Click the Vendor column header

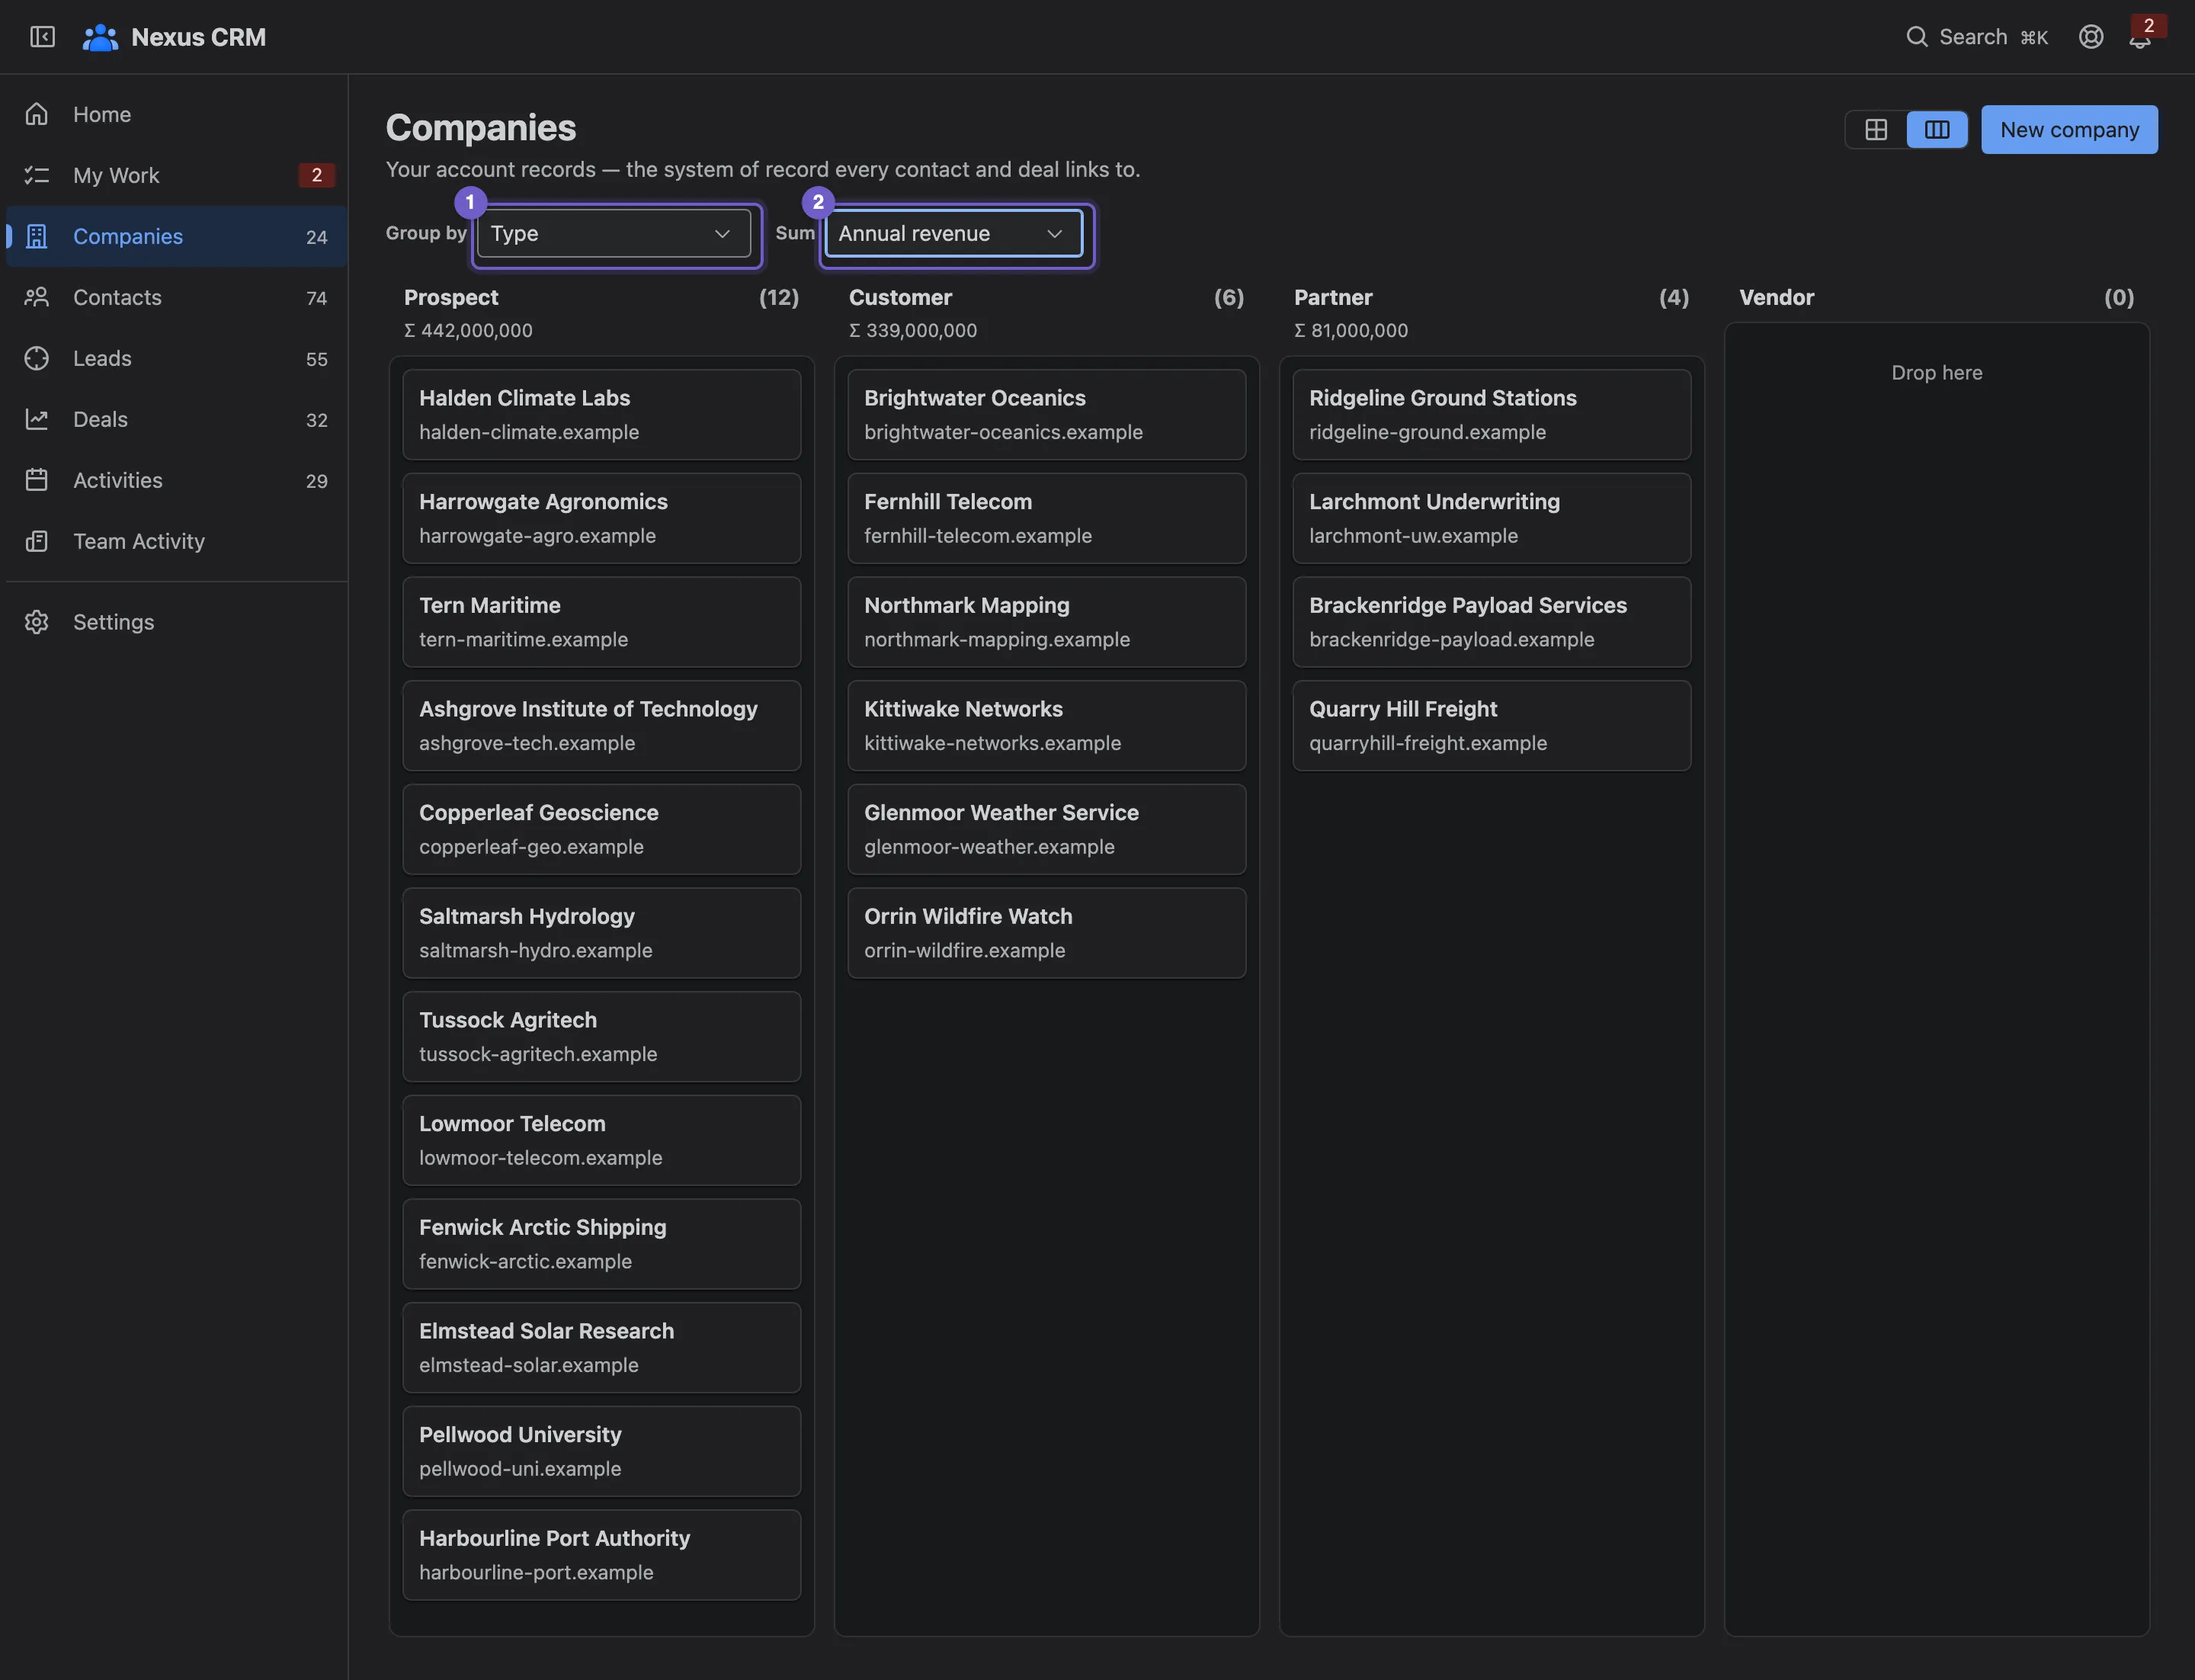tap(1776, 297)
